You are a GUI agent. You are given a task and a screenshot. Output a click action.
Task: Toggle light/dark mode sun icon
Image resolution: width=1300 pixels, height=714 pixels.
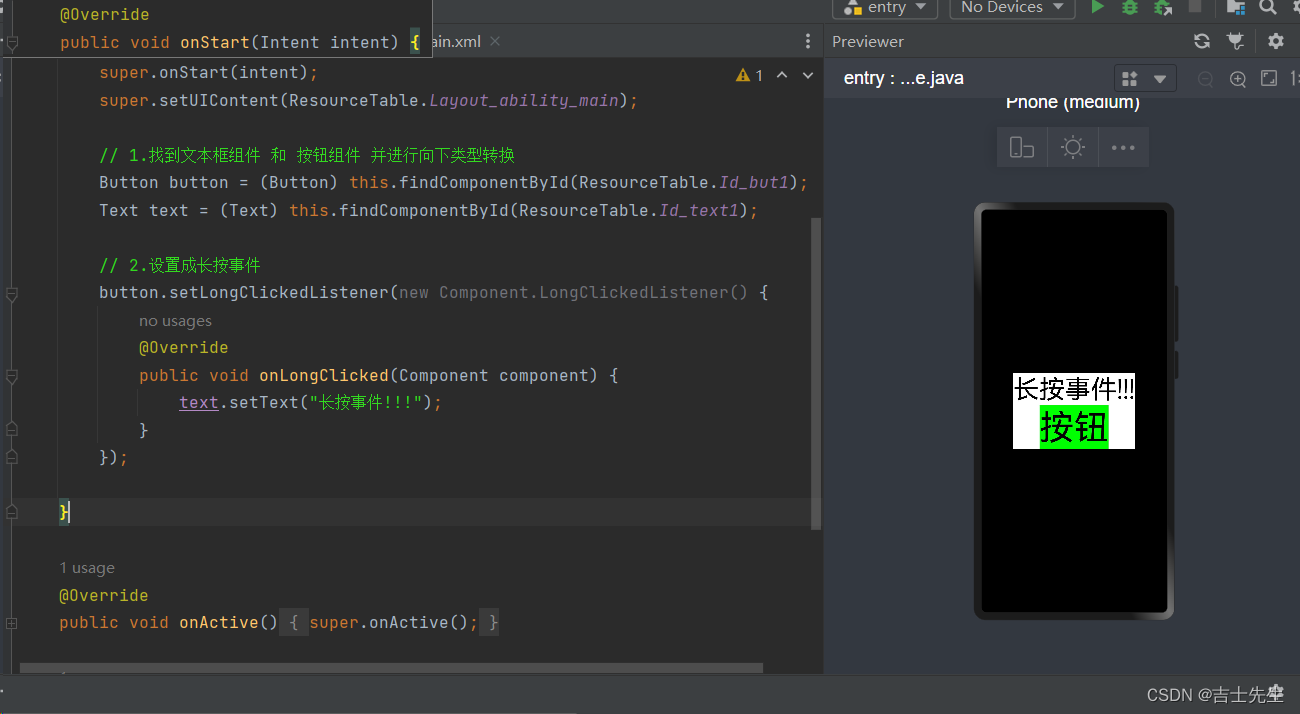[x=1073, y=148]
